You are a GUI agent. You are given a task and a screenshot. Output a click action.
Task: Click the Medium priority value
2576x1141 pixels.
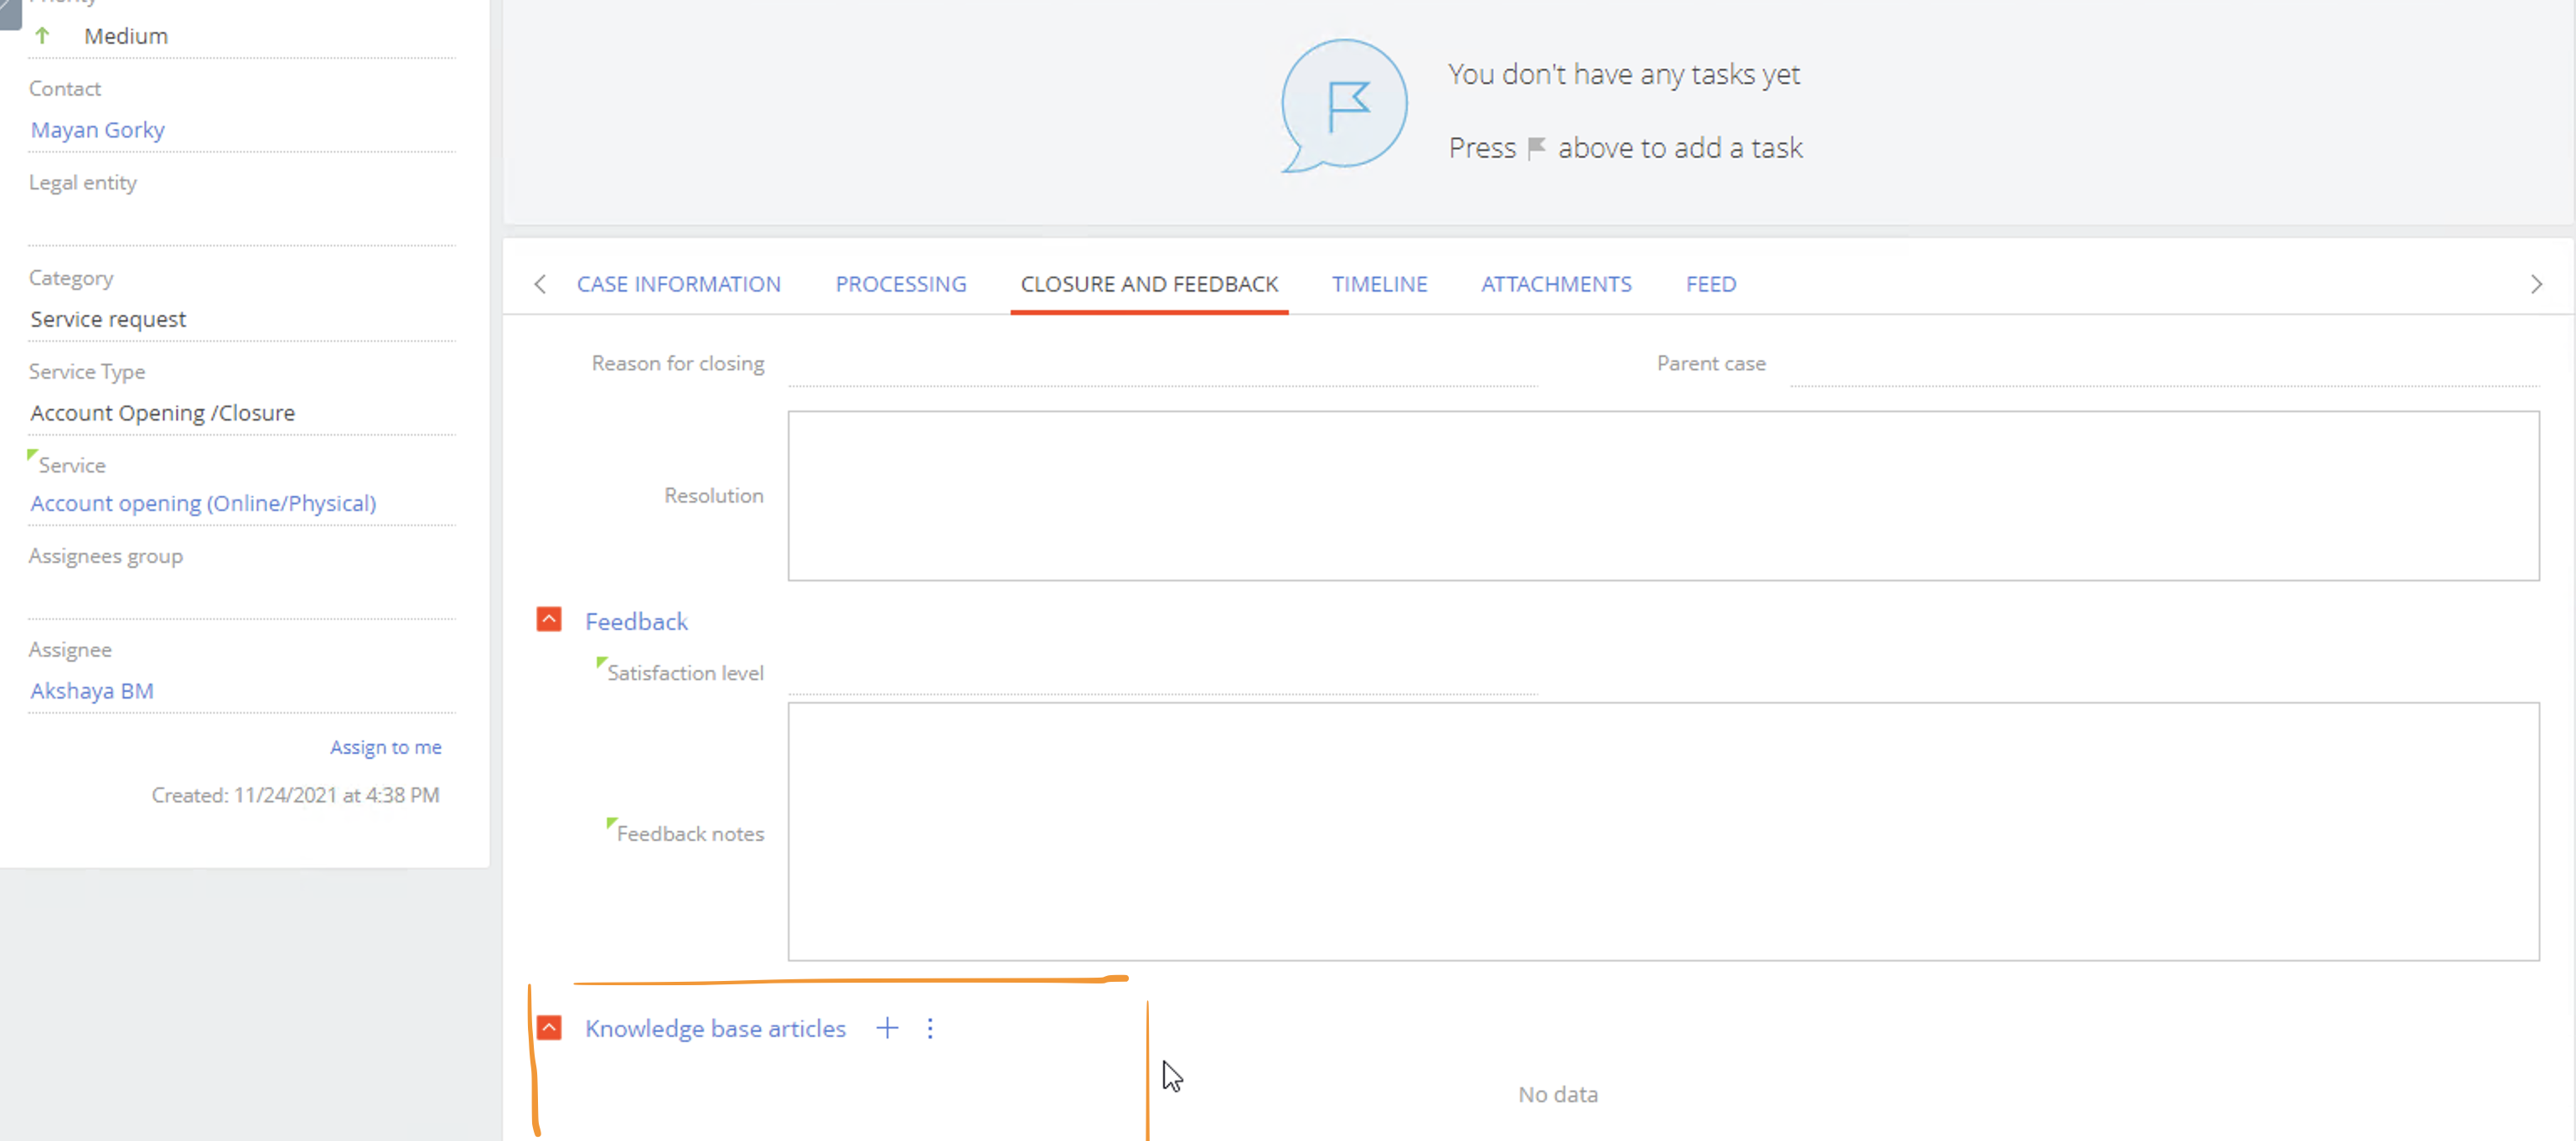[x=126, y=36]
